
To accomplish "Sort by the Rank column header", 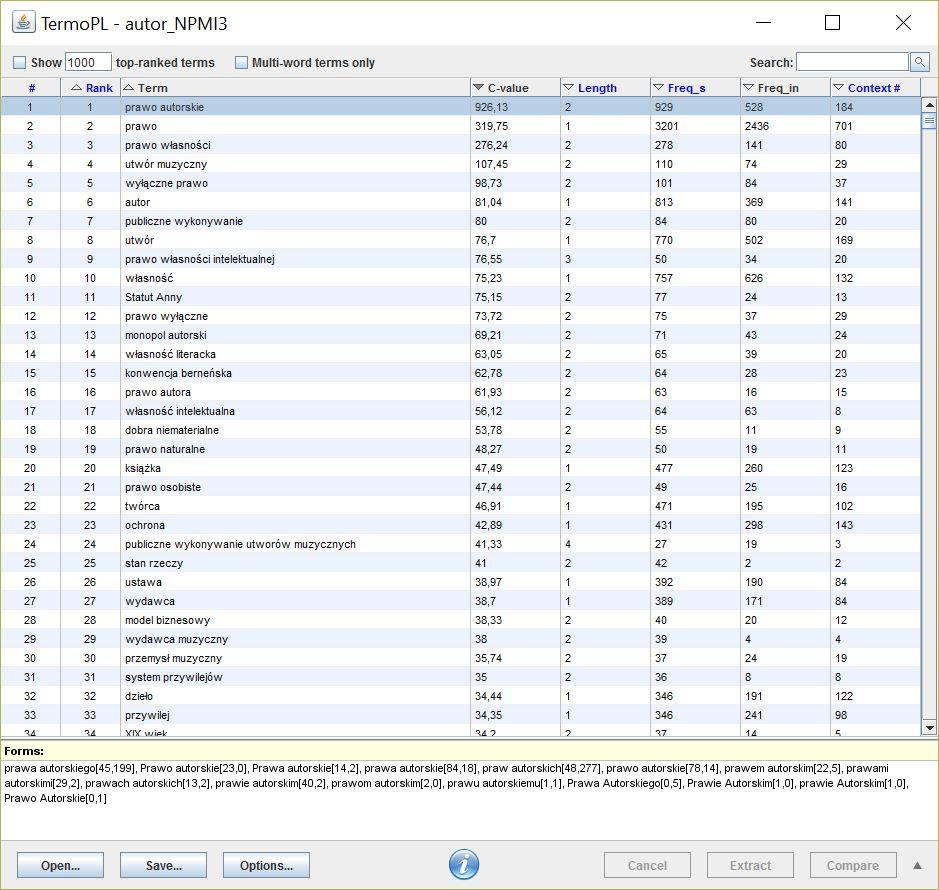I will pos(91,87).
